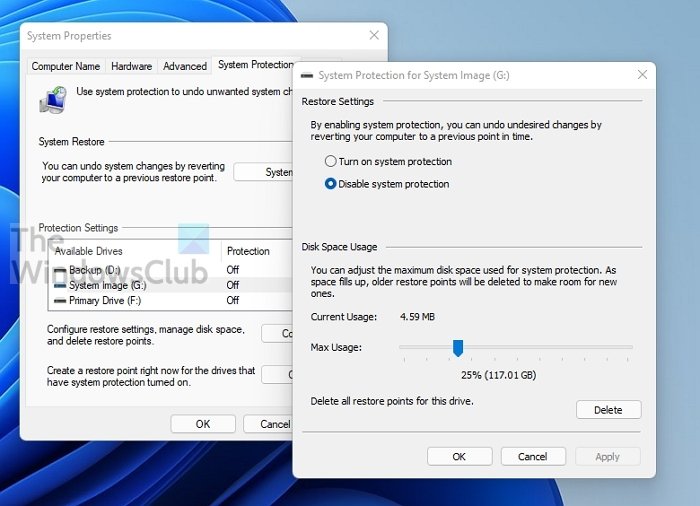Screen dimensions: 700x506
Task: Select Backup (D:) drive row
Action: click(x=171, y=270)
